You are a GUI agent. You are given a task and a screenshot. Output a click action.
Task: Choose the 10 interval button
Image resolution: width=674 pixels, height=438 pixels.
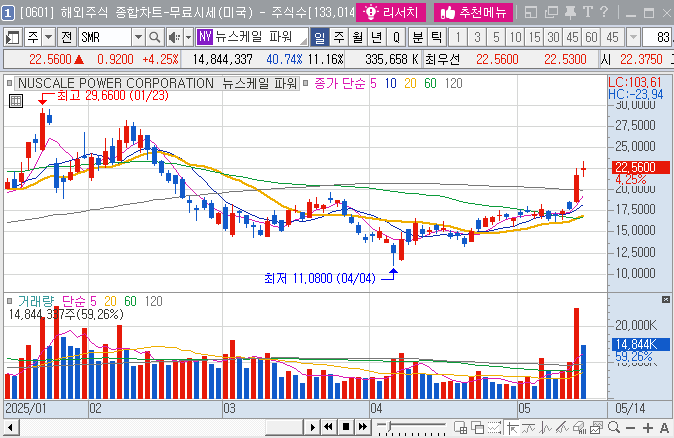pos(515,38)
